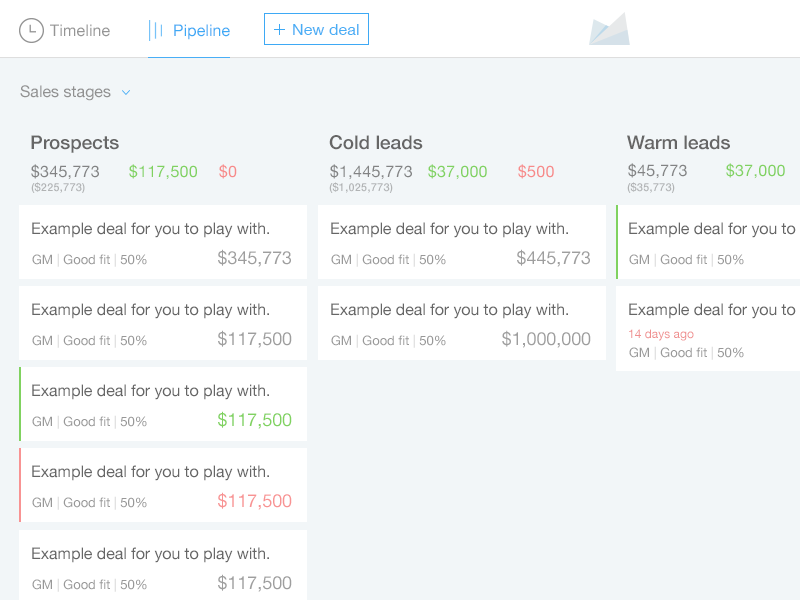Open the $1,000,000 deal card
The height and width of the screenshot is (600, 800).
click(461, 323)
